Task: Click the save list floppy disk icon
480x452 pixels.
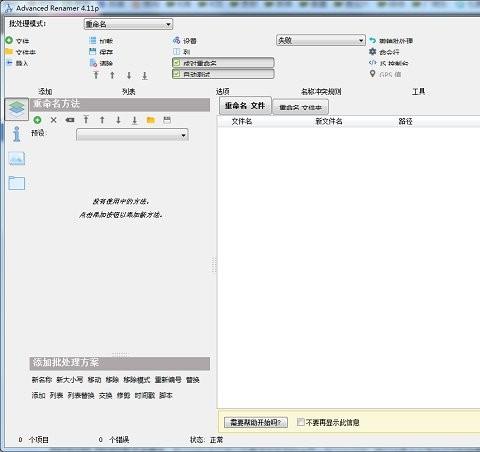Action: point(93,52)
